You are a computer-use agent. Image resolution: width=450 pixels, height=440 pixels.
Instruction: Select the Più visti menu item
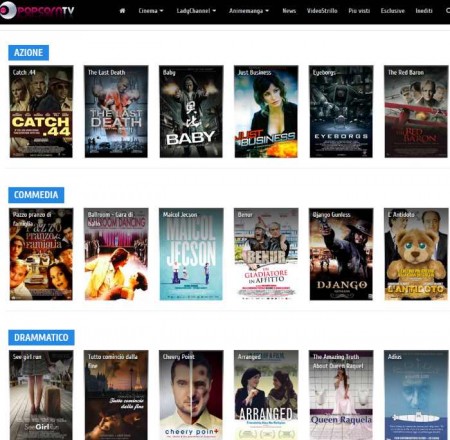pyautogui.click(x=359, y=11)
